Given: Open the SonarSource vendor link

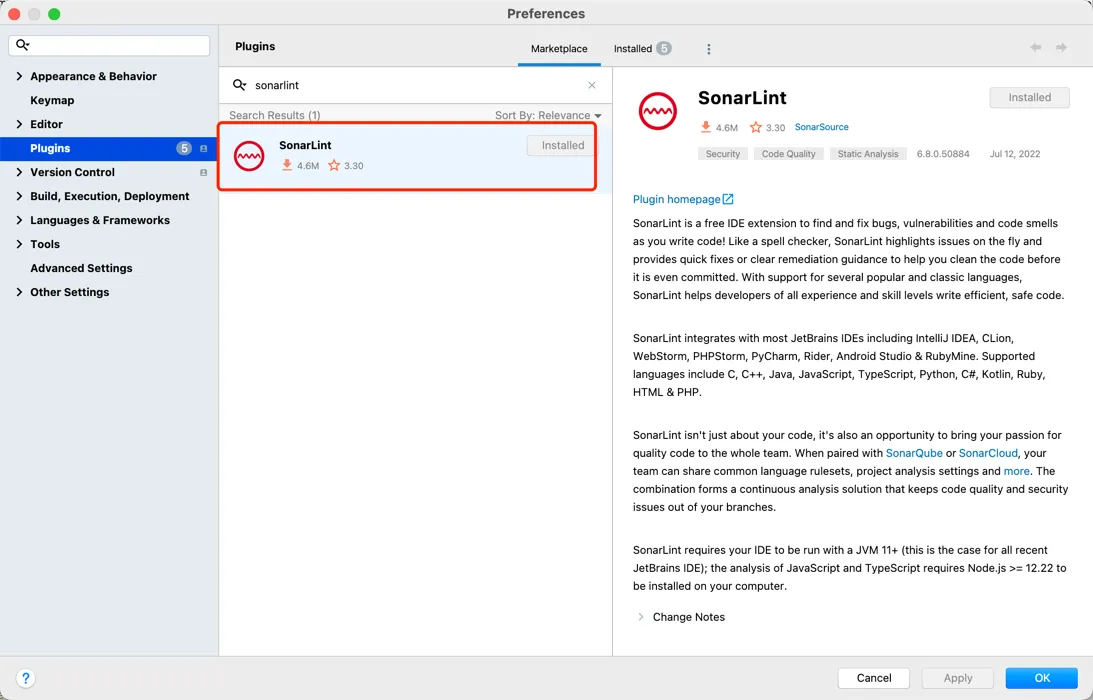Looking at the screenshot, I should [x=821, y=127].
